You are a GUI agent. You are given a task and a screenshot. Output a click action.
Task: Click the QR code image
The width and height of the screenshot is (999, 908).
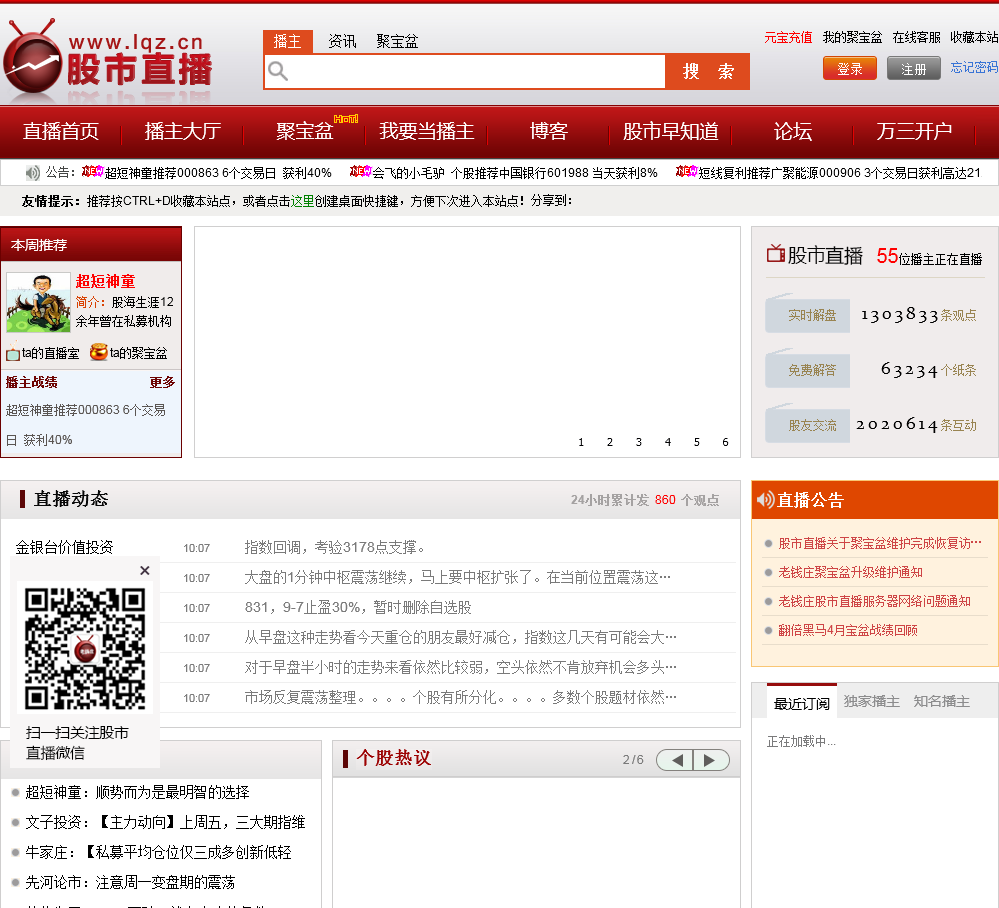pos(85,649)
